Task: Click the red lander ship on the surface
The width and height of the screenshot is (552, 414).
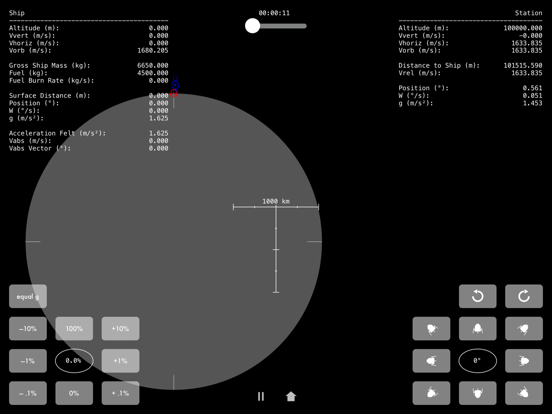Action: click(x=174, y=93)
